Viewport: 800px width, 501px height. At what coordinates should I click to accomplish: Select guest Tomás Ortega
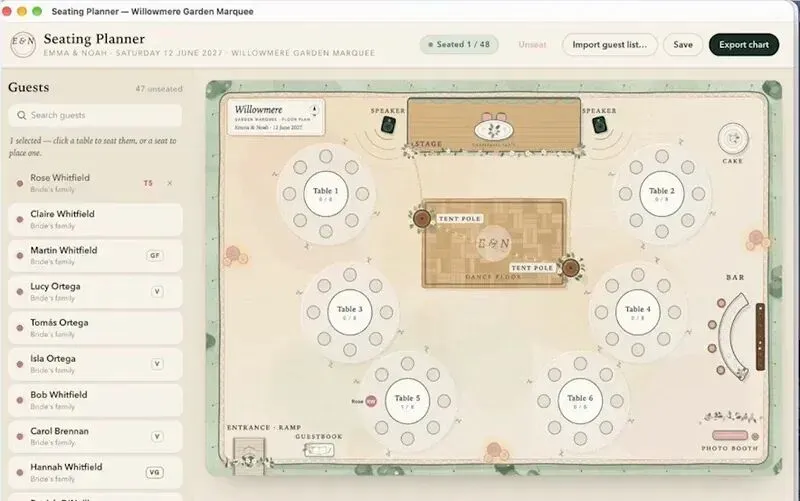point(95,328)
